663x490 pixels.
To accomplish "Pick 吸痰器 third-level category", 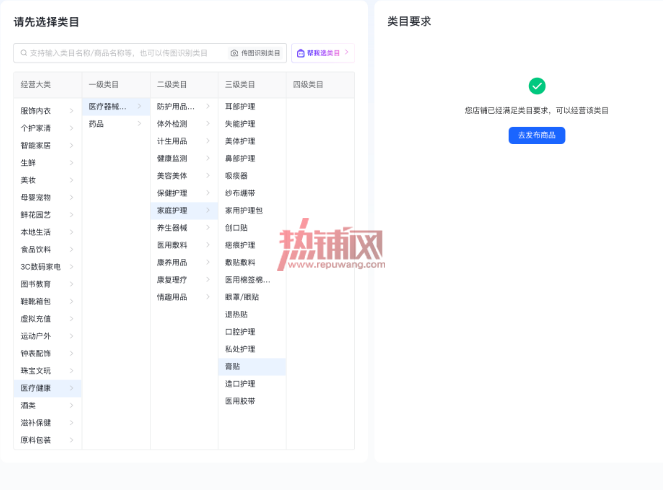I will [252, 176].
